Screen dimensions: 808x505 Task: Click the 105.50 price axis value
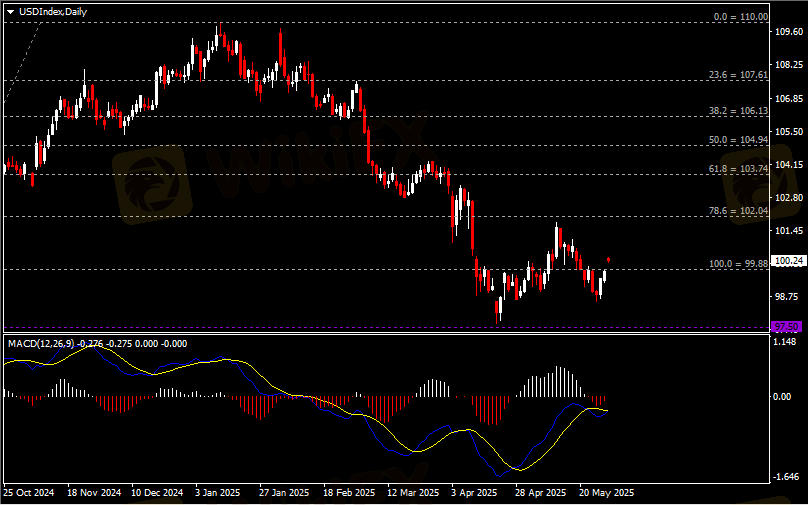tap(787, 131)
